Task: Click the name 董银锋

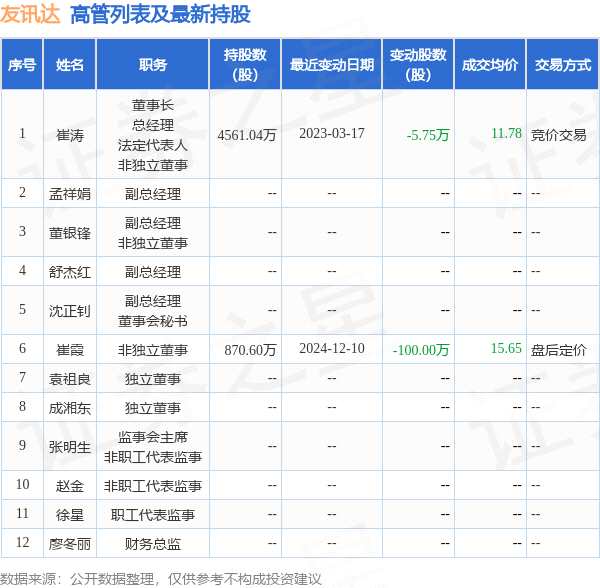Action: [70, 233]
